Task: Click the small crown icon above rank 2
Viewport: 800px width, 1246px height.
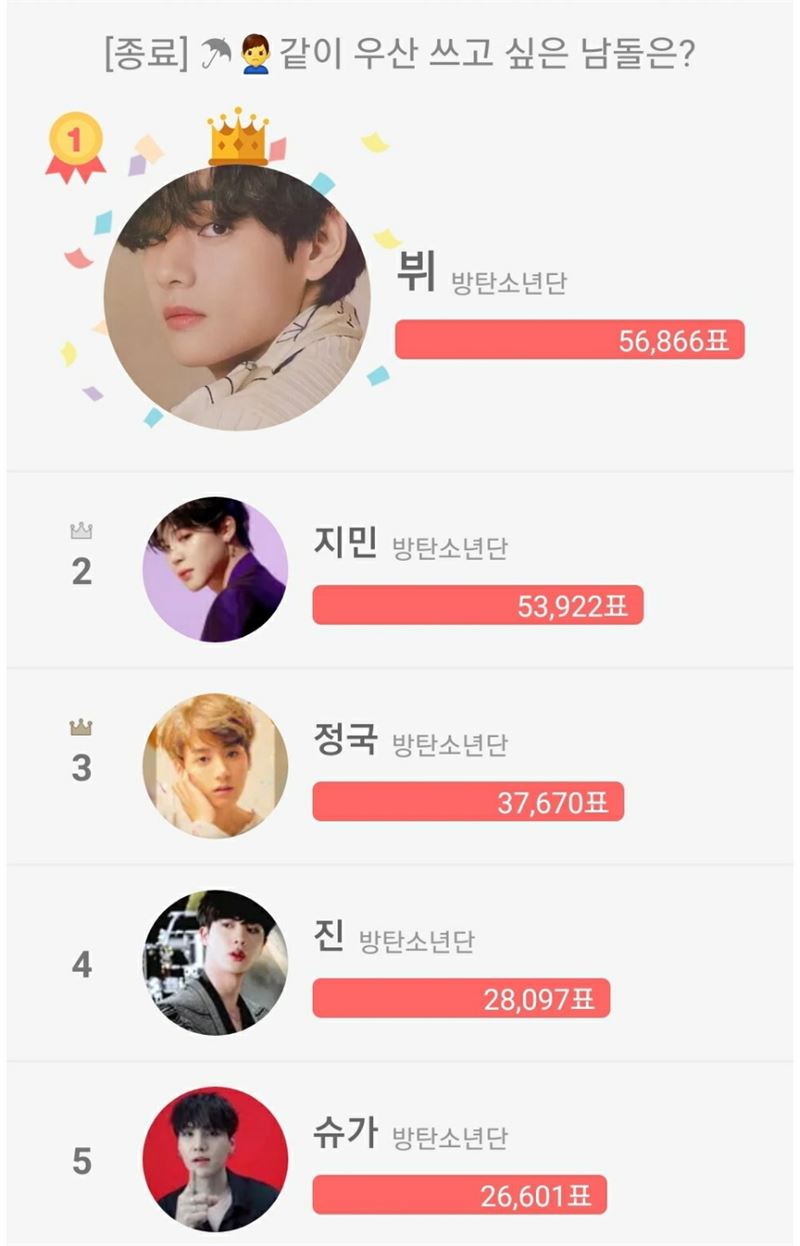Action: tap(81, 531)
